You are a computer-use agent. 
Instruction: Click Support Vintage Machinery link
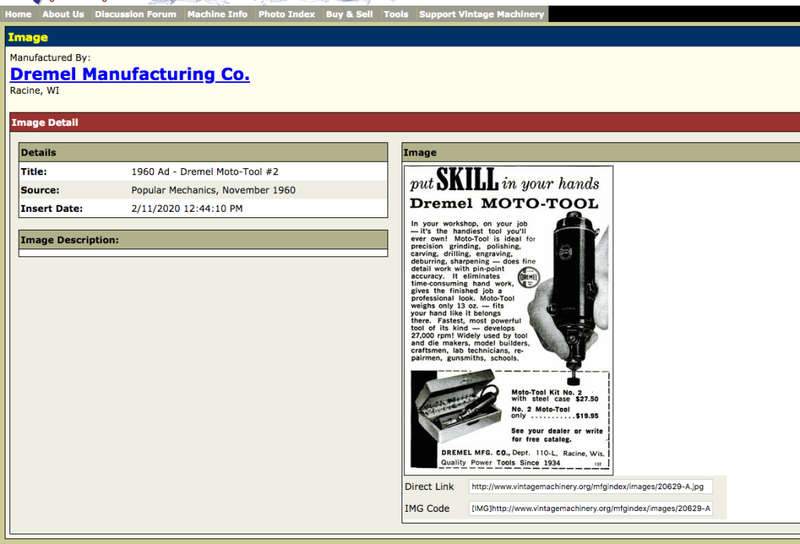[x=482, y=14]
